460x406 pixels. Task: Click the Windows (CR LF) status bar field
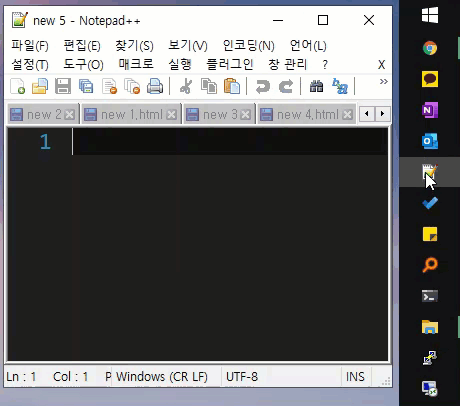click(x=162, y=377)
